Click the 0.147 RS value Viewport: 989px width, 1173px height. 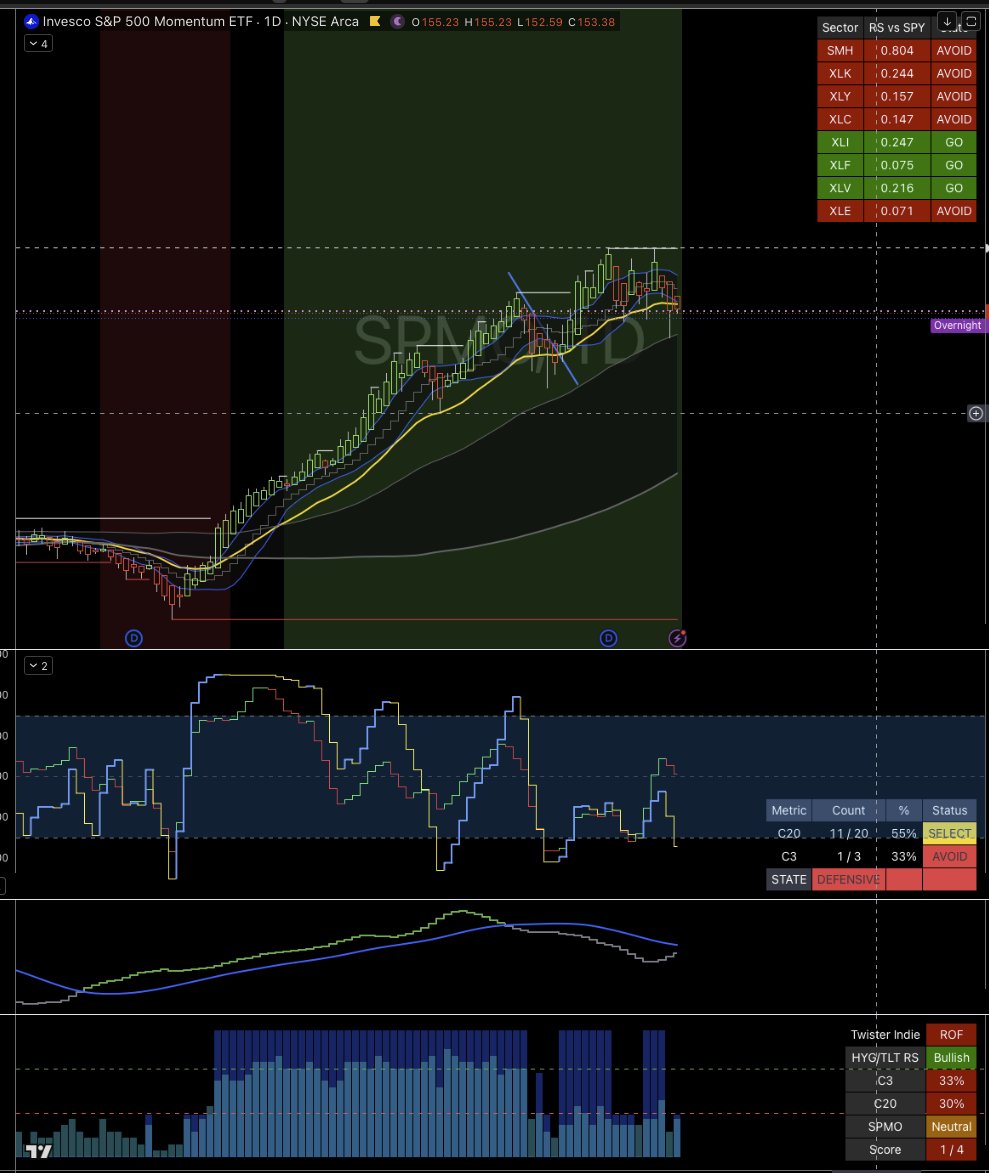(897, 119)
